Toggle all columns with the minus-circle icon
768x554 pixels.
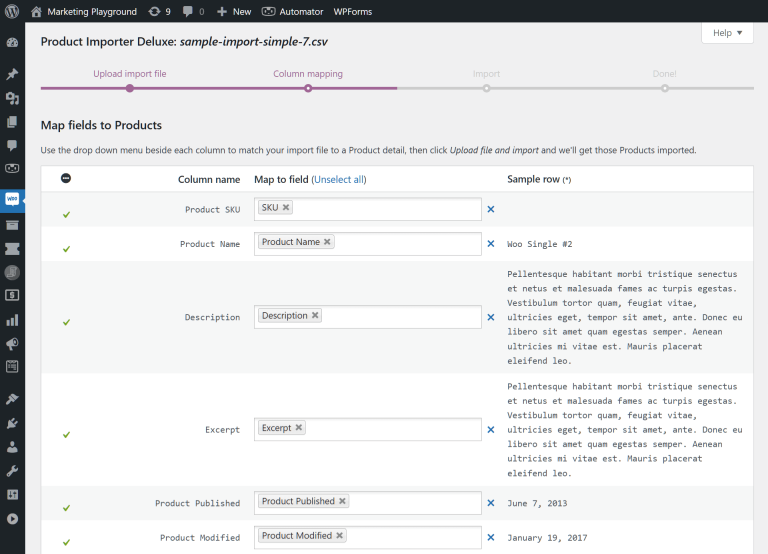tap(66, 178)
